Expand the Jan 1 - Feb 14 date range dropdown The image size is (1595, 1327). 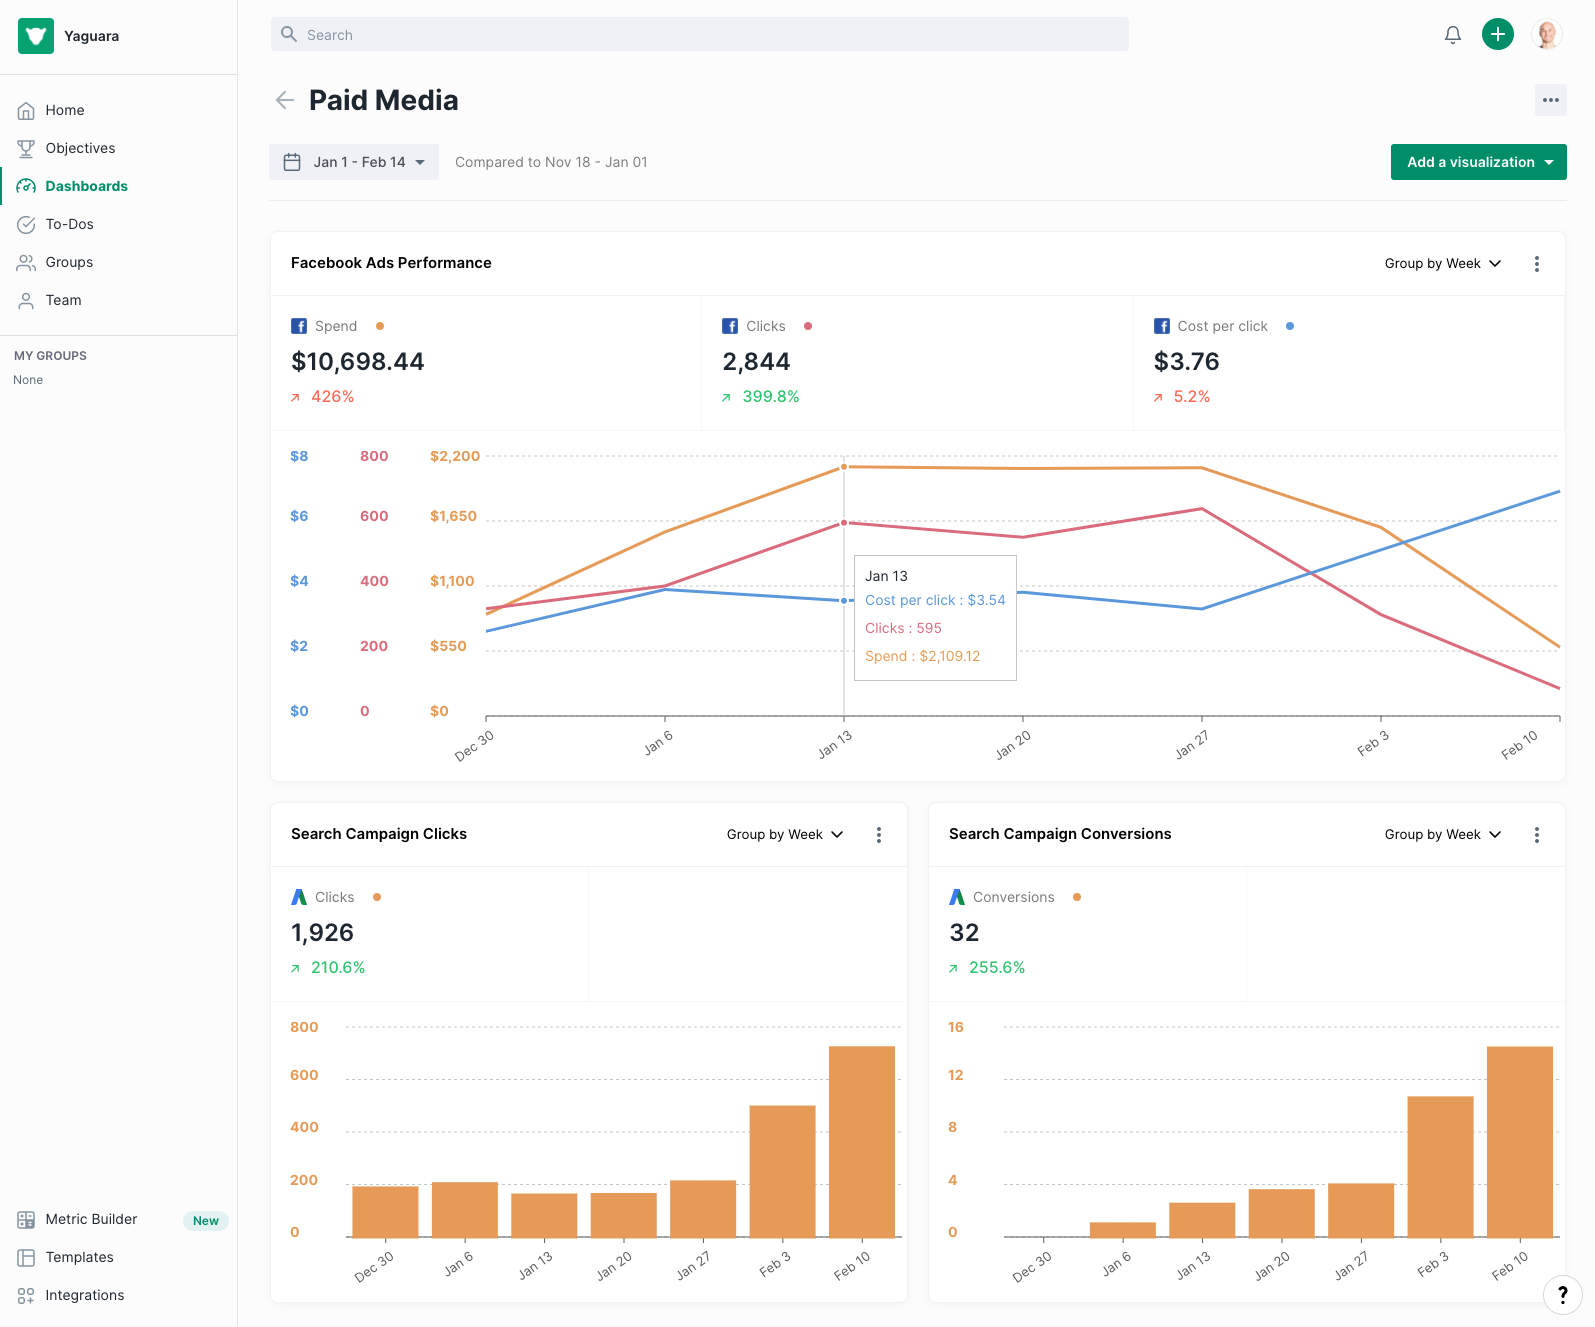click(354, 162)
